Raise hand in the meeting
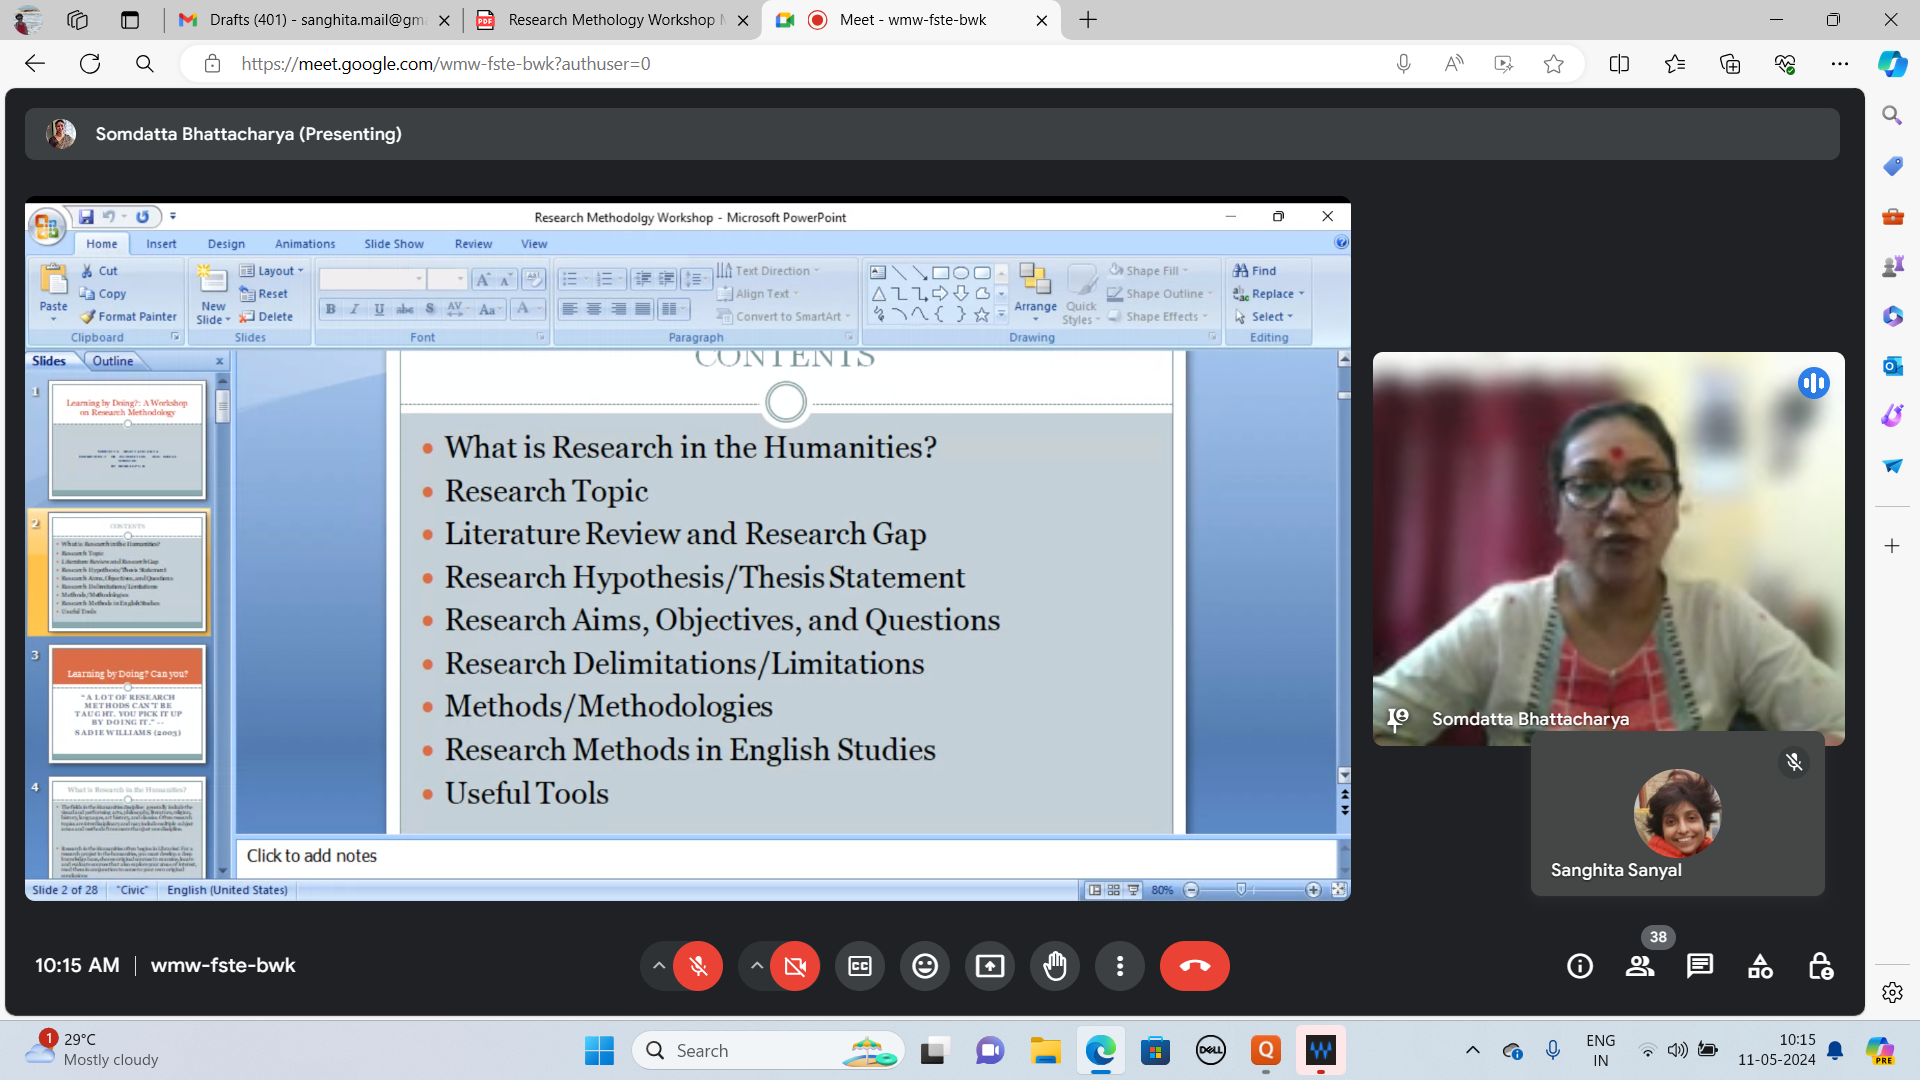Viewport: 1920px width, 1080px height. (x=1055, y=966)
